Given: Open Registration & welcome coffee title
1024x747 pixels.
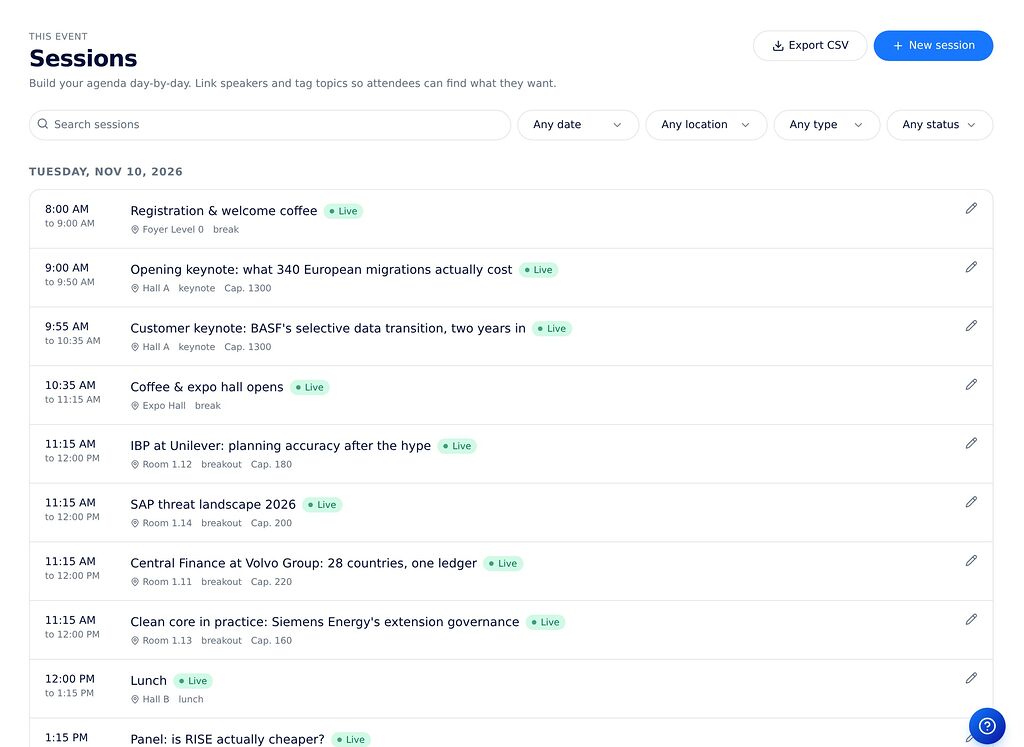Looking at the screenshot, I should click(x=223, y=211).
